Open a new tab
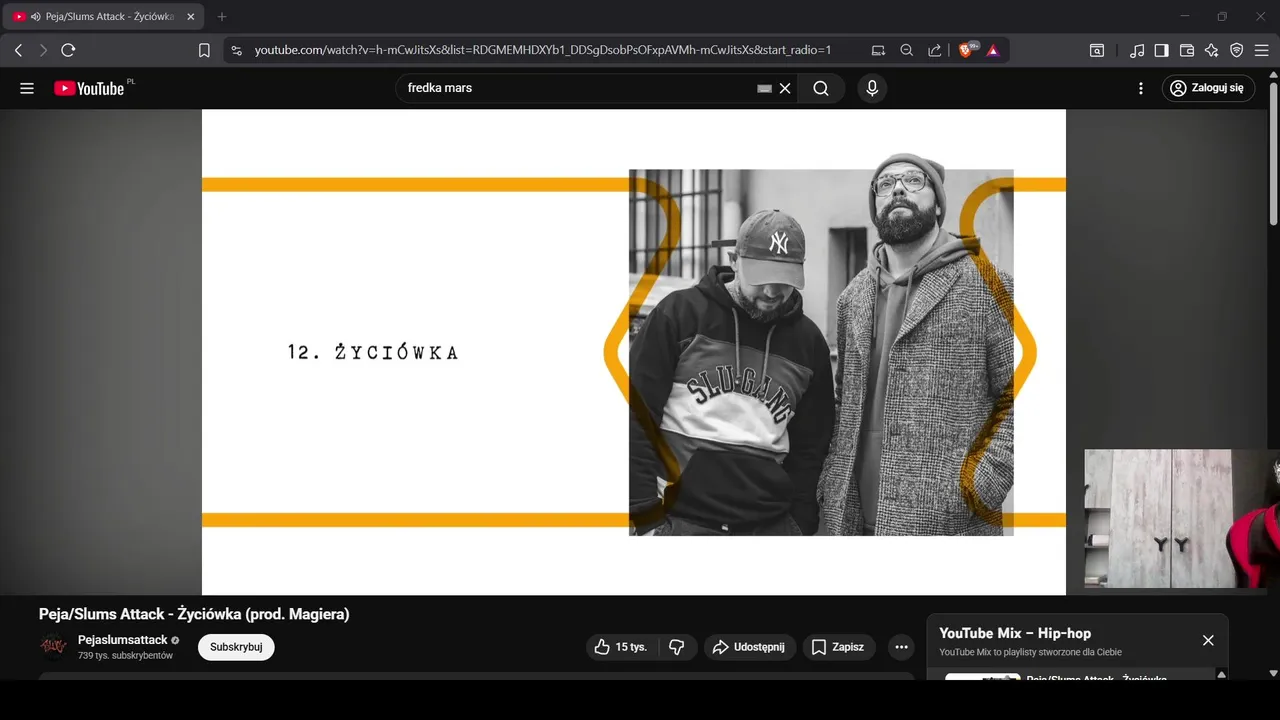This screenshot has height=720, width=1280. coord(222,17)
